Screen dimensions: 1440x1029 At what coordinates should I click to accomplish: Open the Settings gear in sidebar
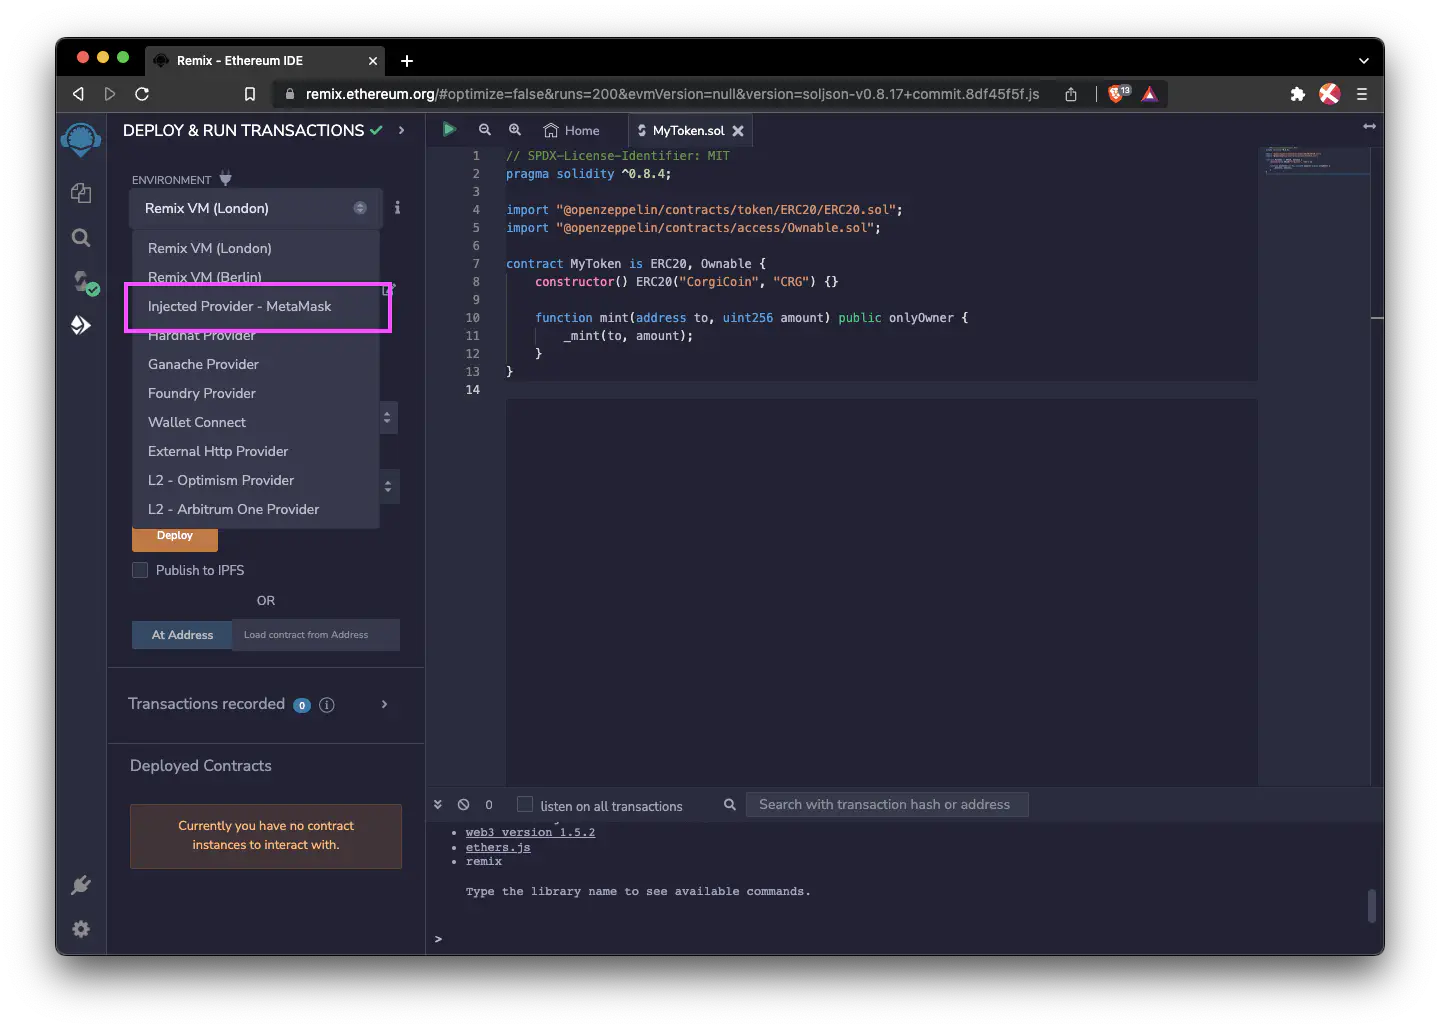(x=81, y=929)
